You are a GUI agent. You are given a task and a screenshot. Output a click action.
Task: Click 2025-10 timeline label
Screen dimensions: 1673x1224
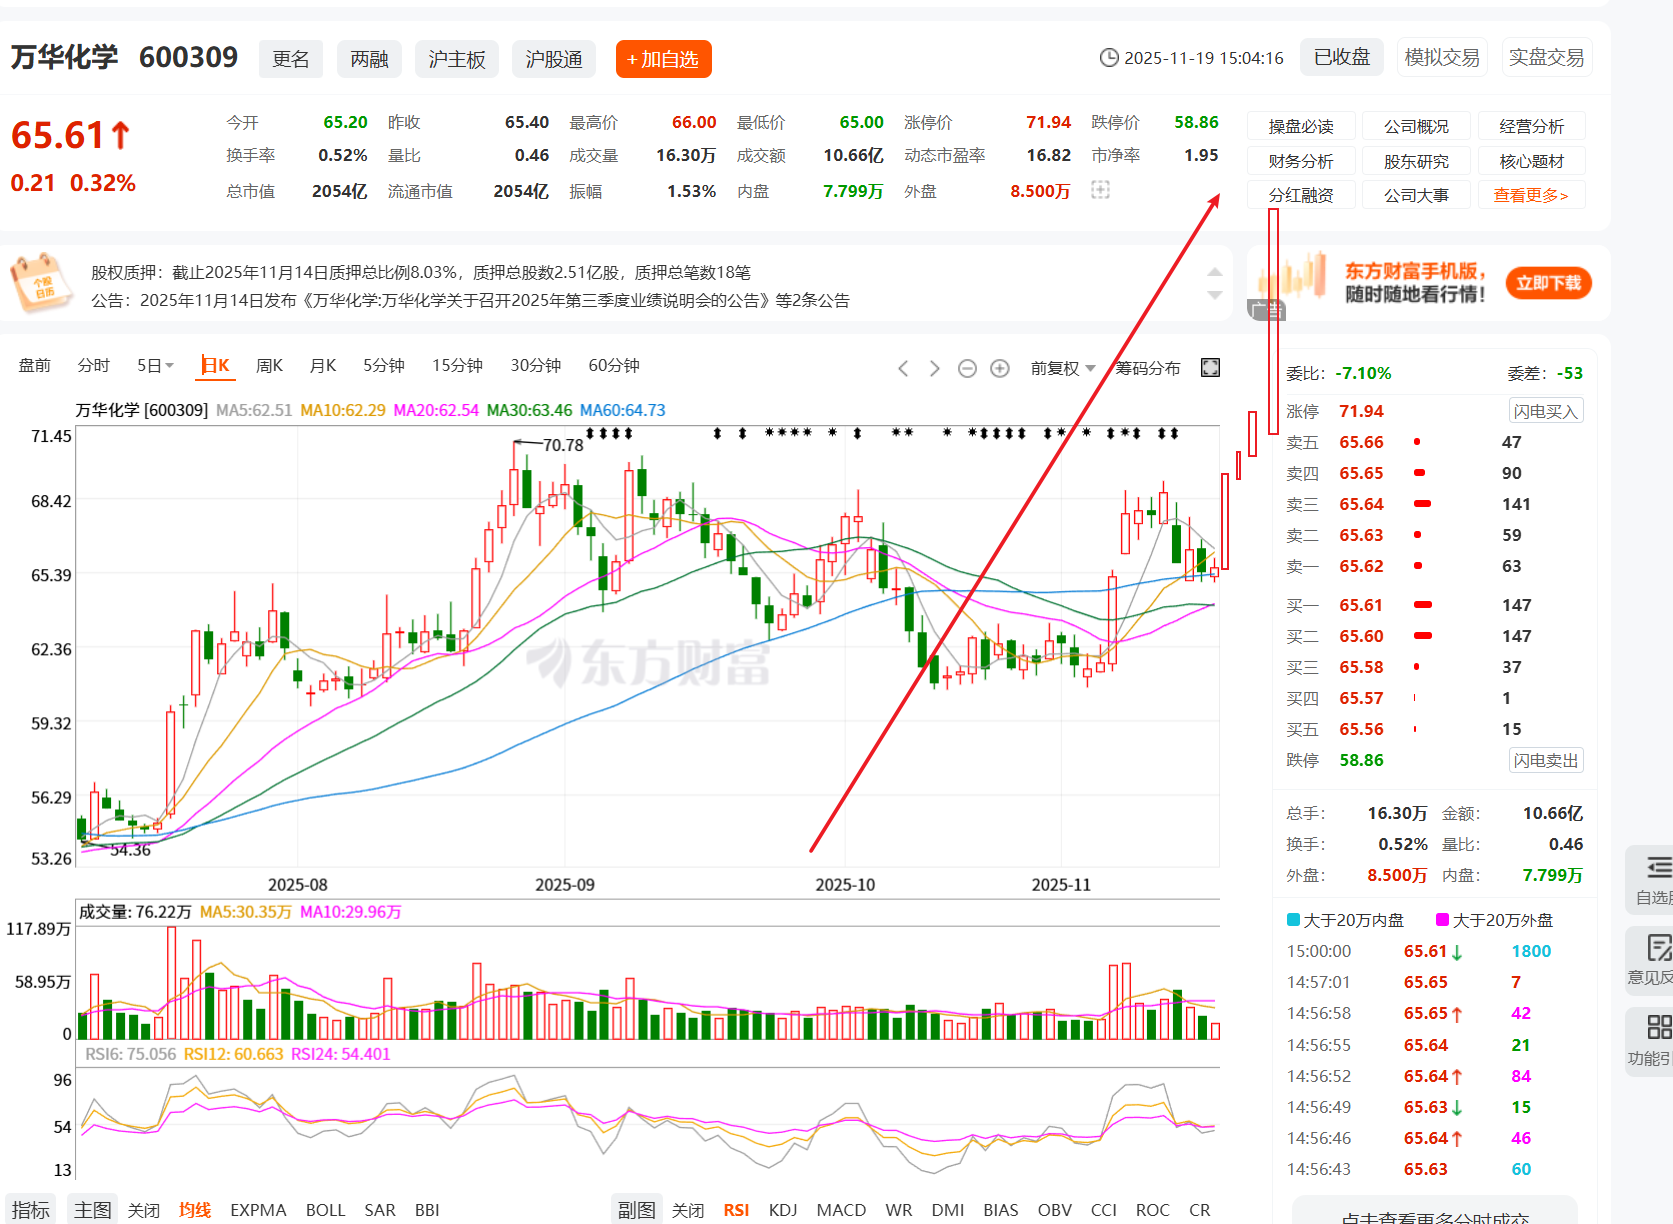[x=845, y=885]
